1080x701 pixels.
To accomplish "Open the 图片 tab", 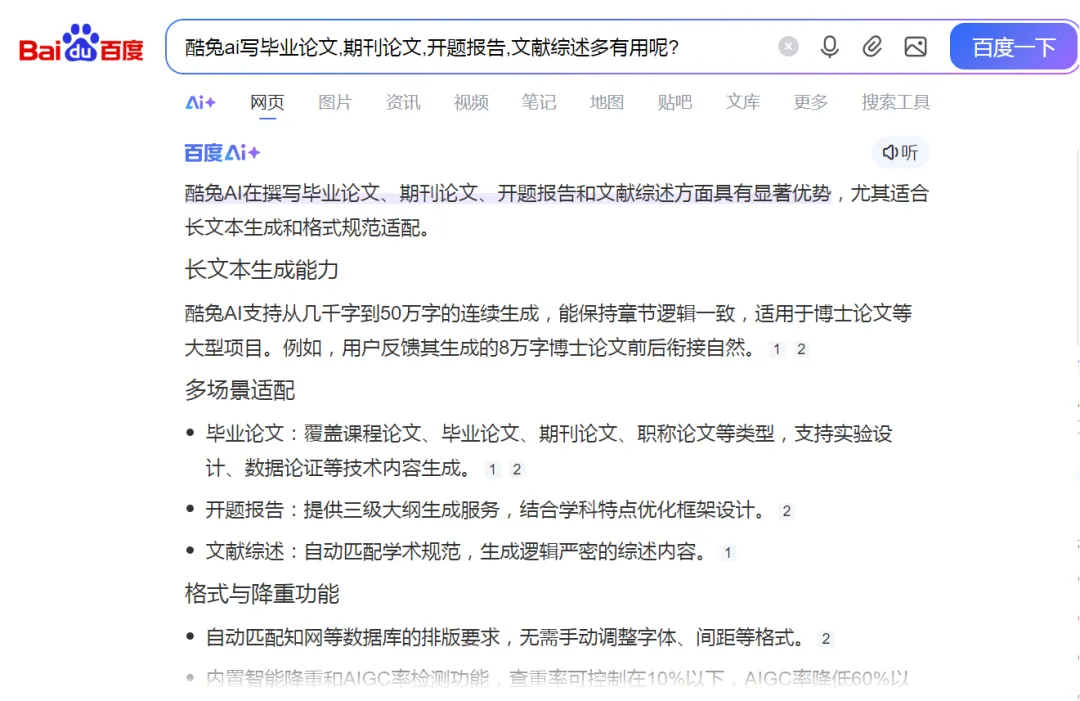I will [x=335, y=103].
